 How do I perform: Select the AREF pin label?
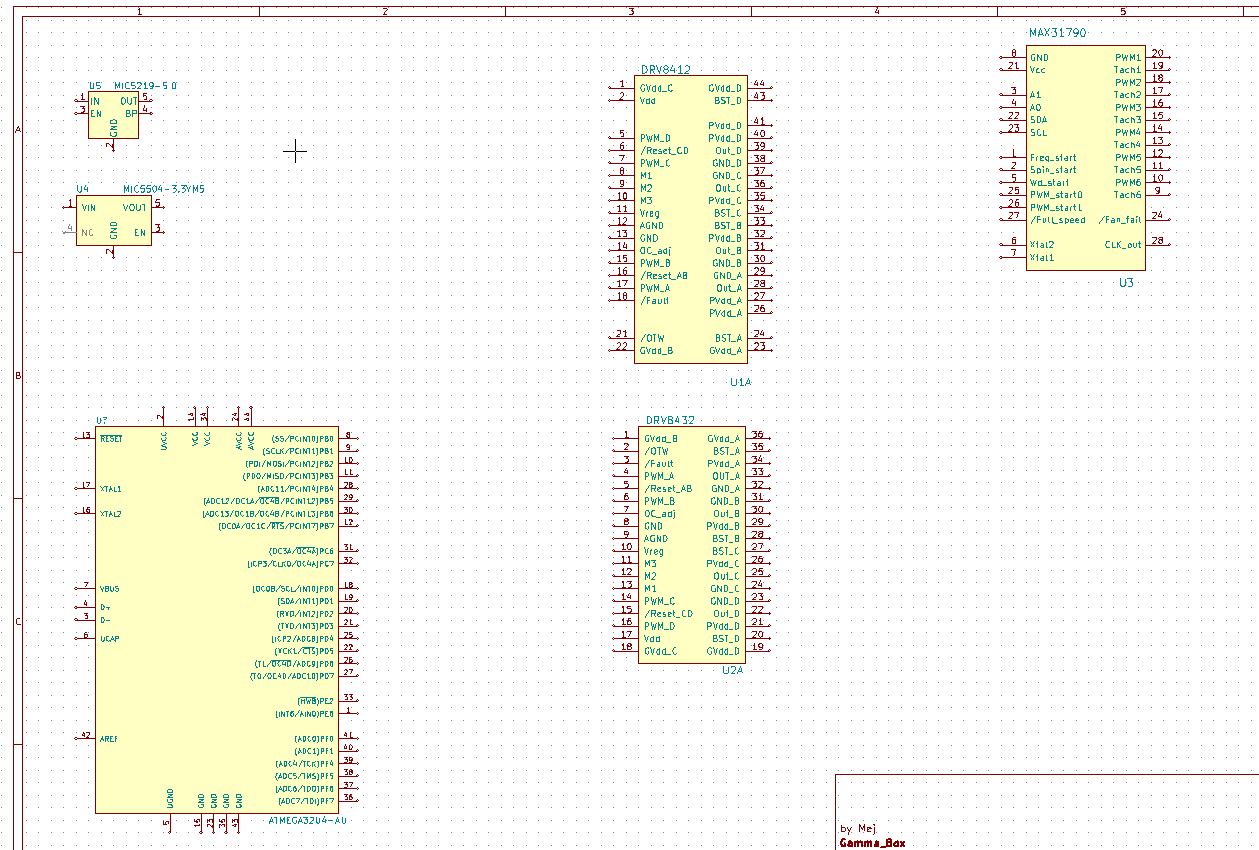tap(109, 738)
